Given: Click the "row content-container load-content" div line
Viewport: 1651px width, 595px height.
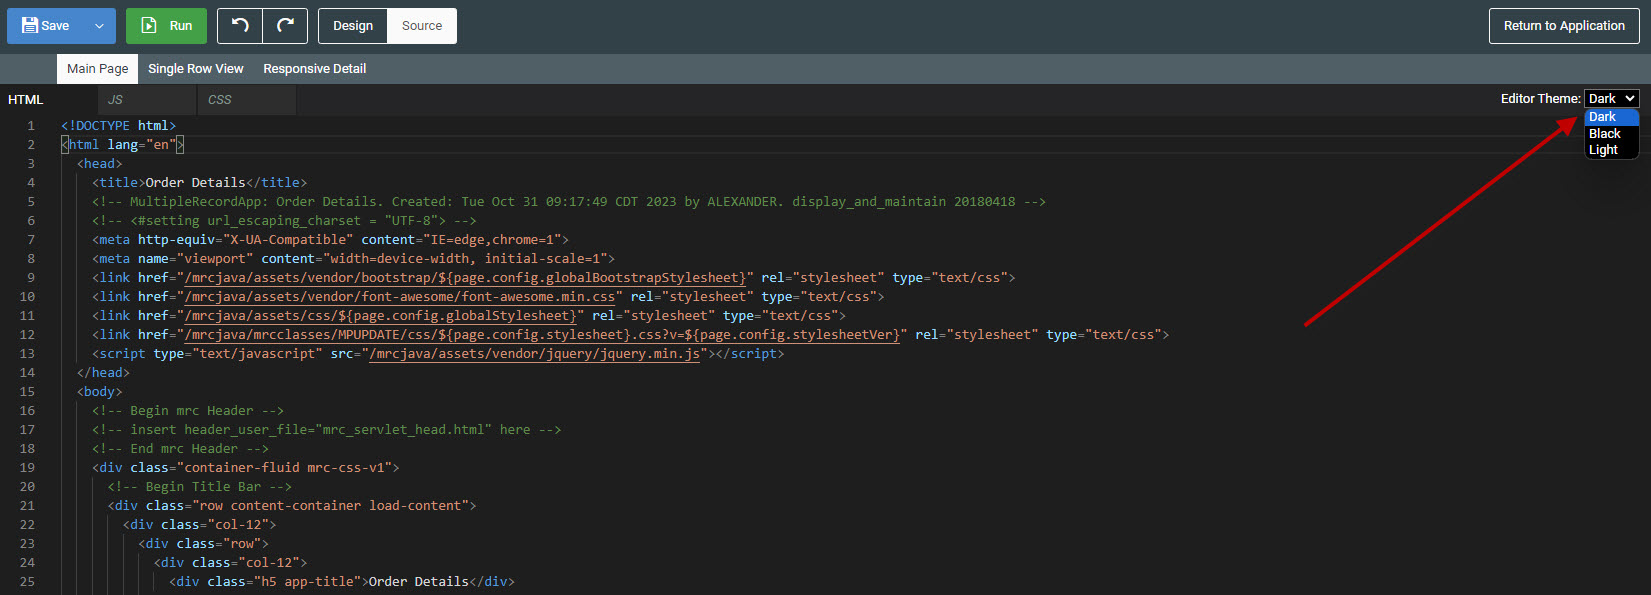Looking at the screenshot, I should pos(292,506).
